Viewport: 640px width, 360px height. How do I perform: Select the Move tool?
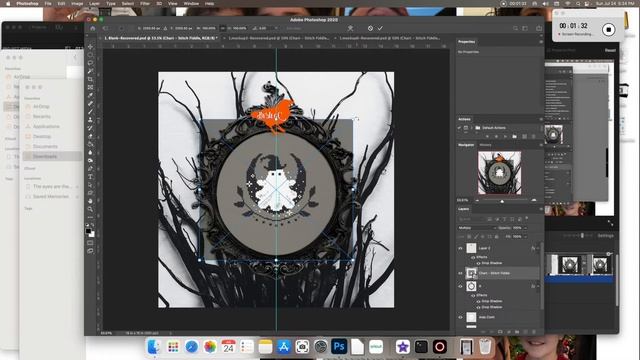click(x=90, y=47)
